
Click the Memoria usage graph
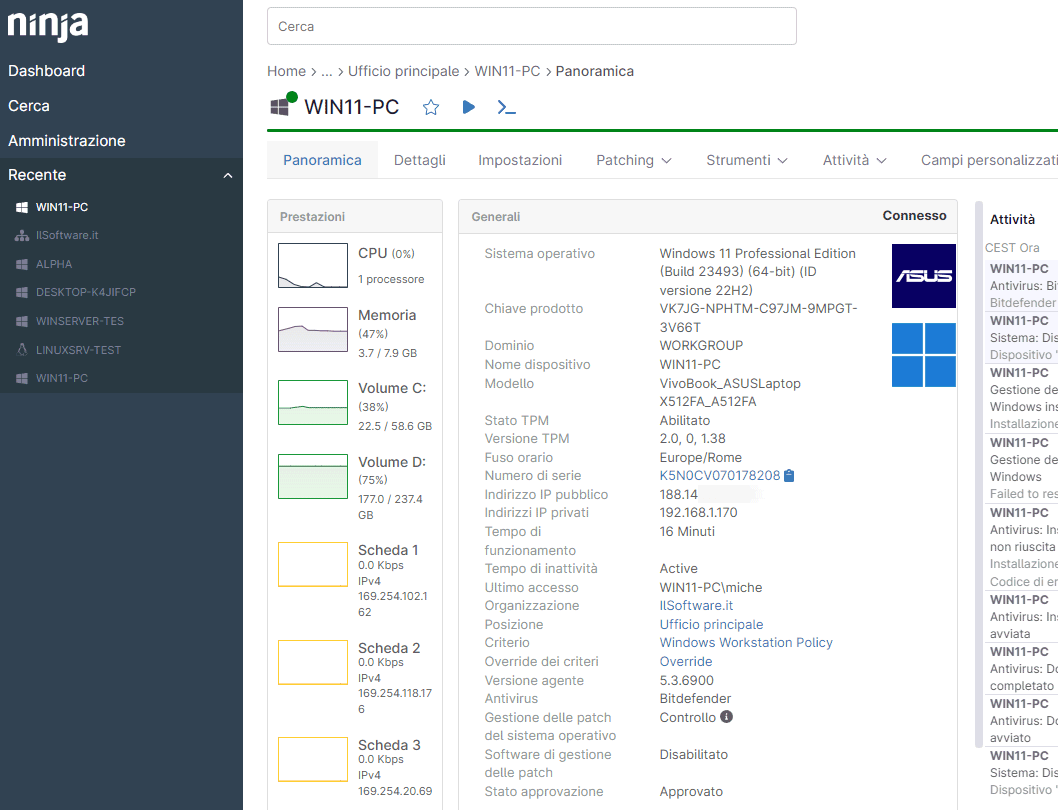click(313, 329)
